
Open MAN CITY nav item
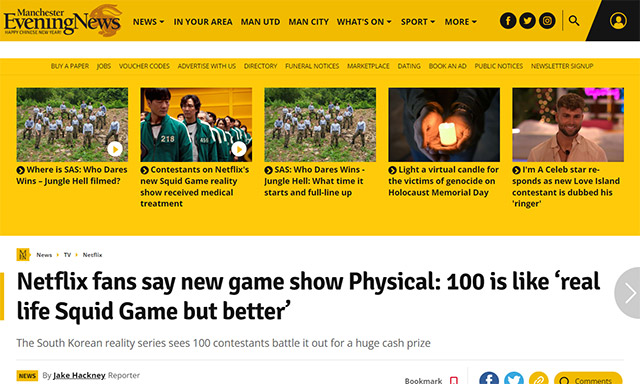(309, 22)
